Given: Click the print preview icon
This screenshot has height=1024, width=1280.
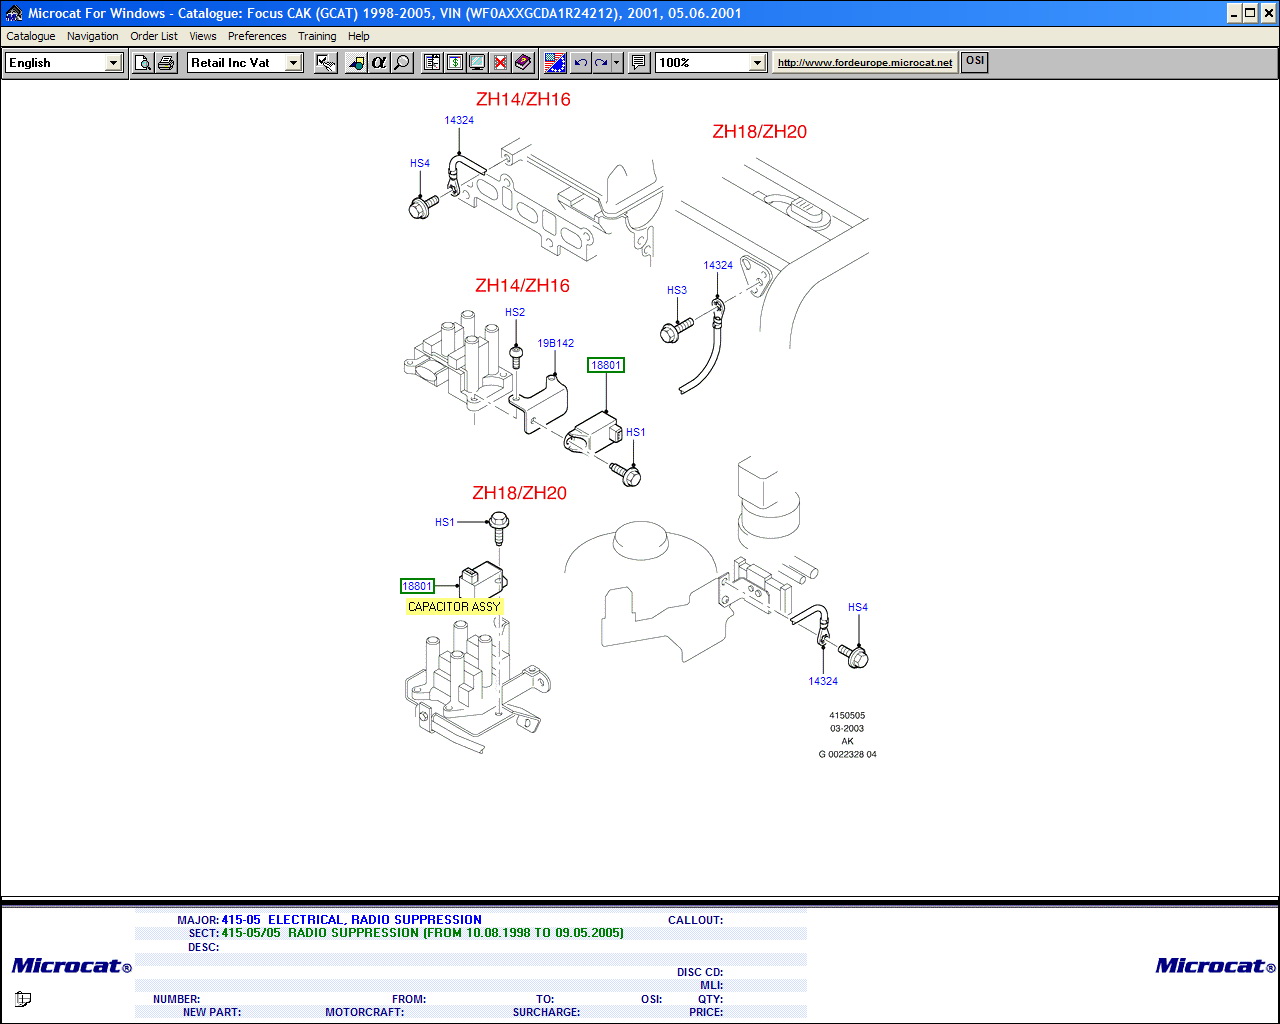Looking at the screenshot, I should click(143, 63).
